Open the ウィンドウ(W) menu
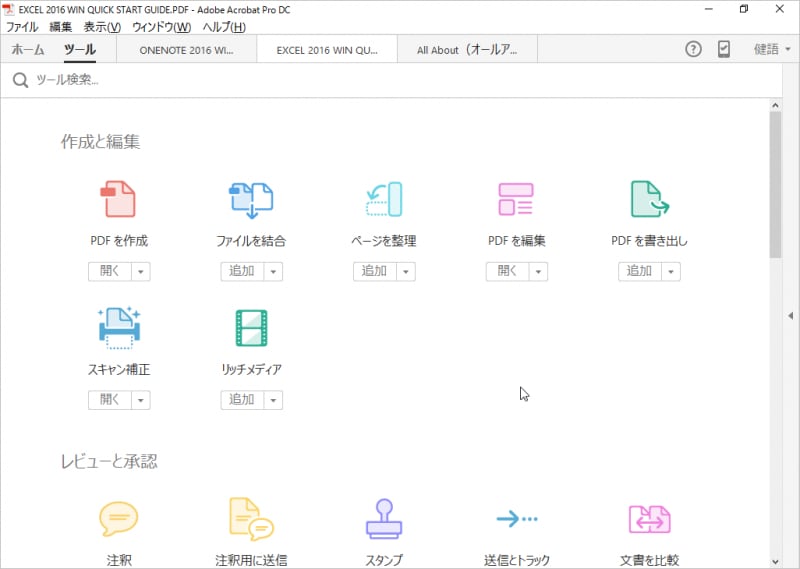 161,27
